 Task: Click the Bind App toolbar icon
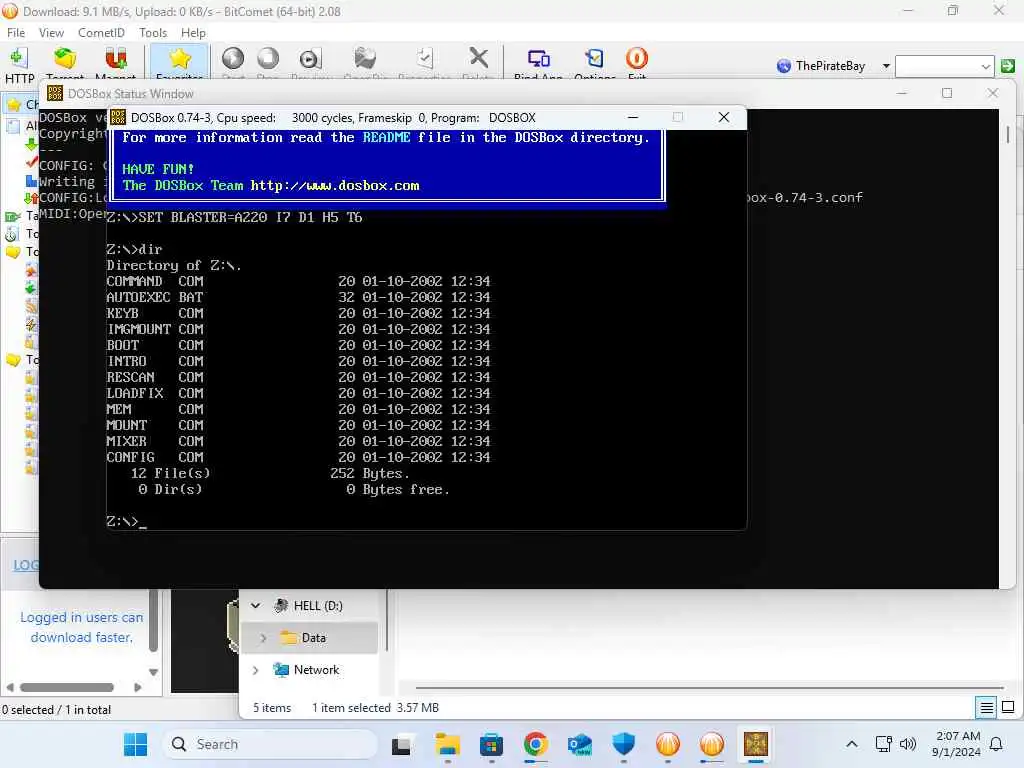[x=538, y=59]
